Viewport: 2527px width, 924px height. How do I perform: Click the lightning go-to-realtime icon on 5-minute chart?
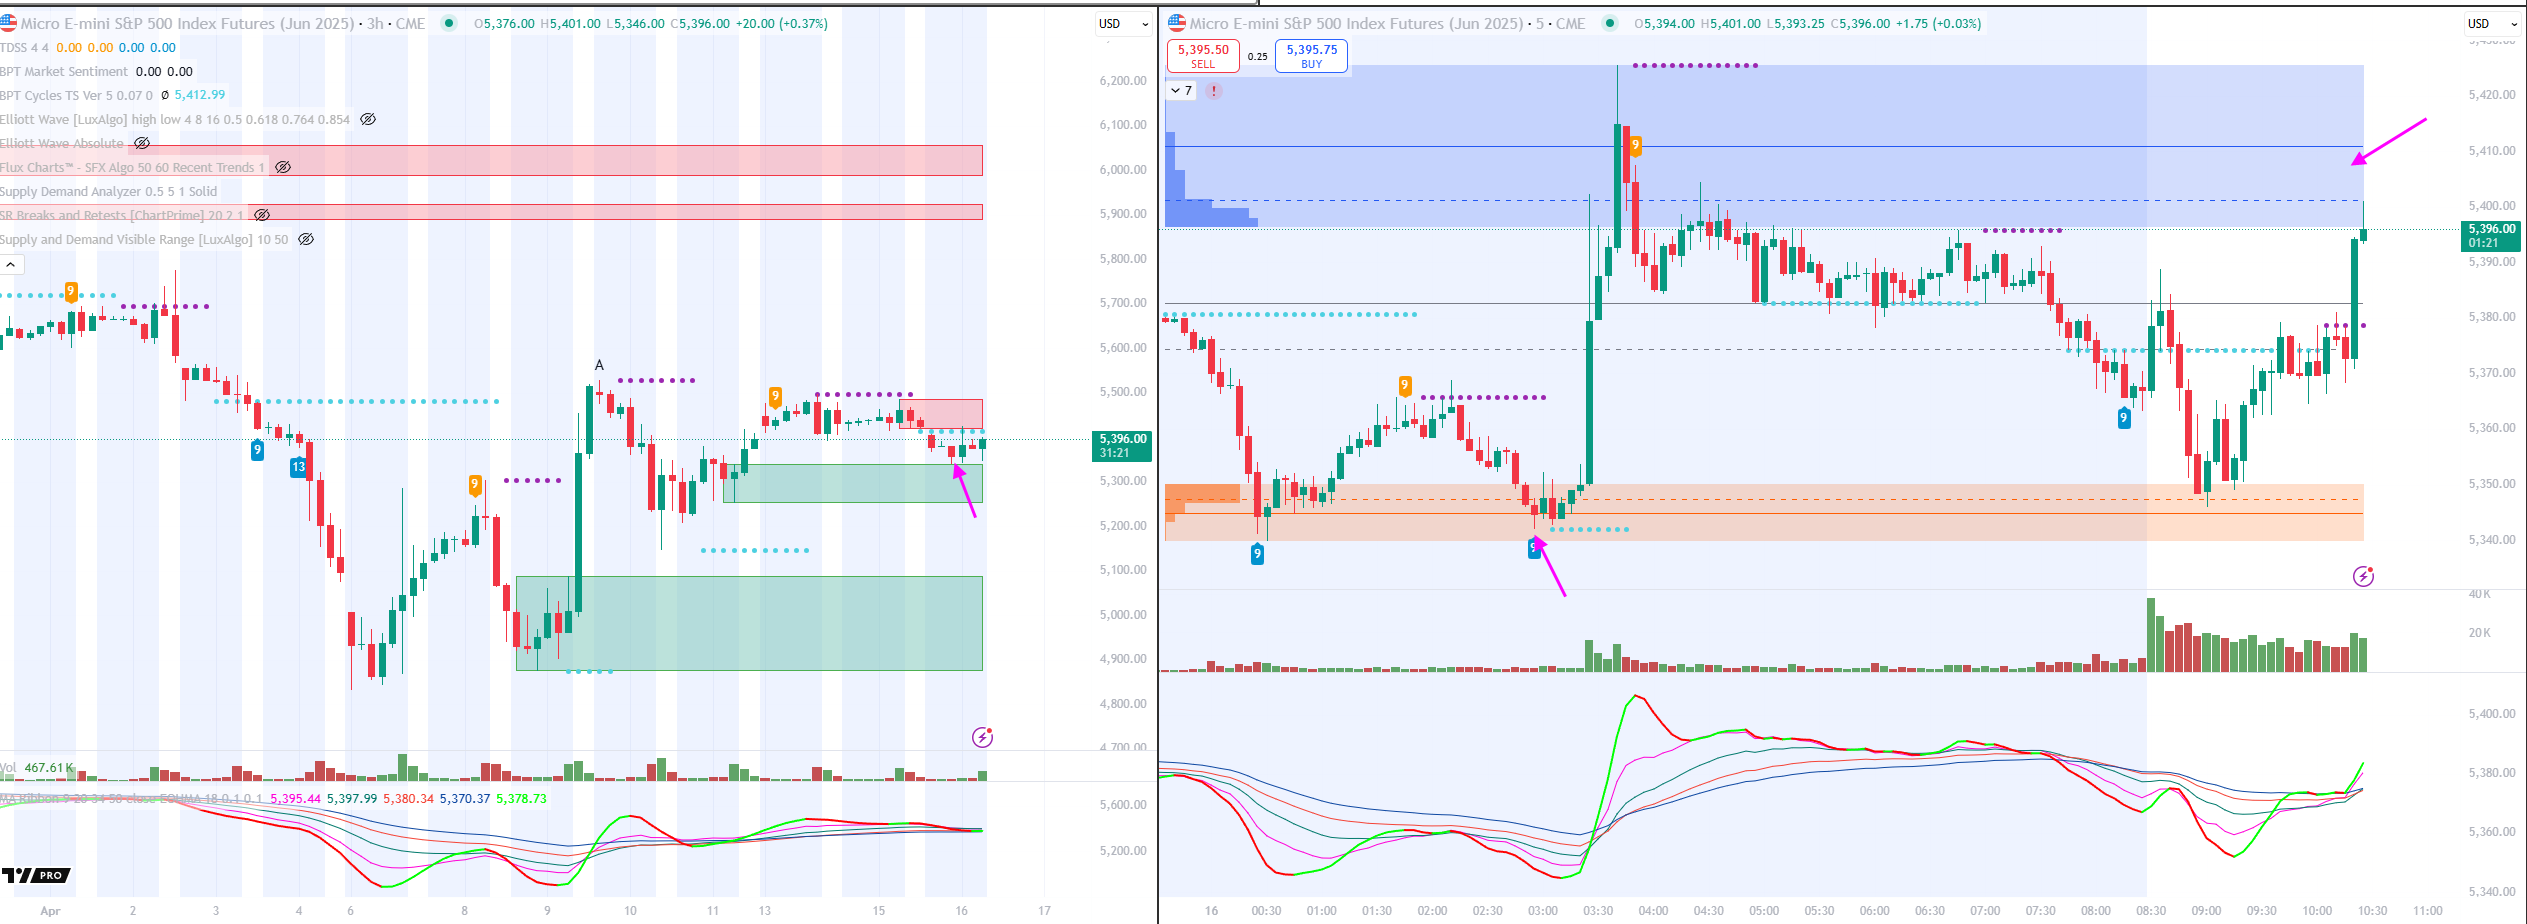pos(2363,576)
